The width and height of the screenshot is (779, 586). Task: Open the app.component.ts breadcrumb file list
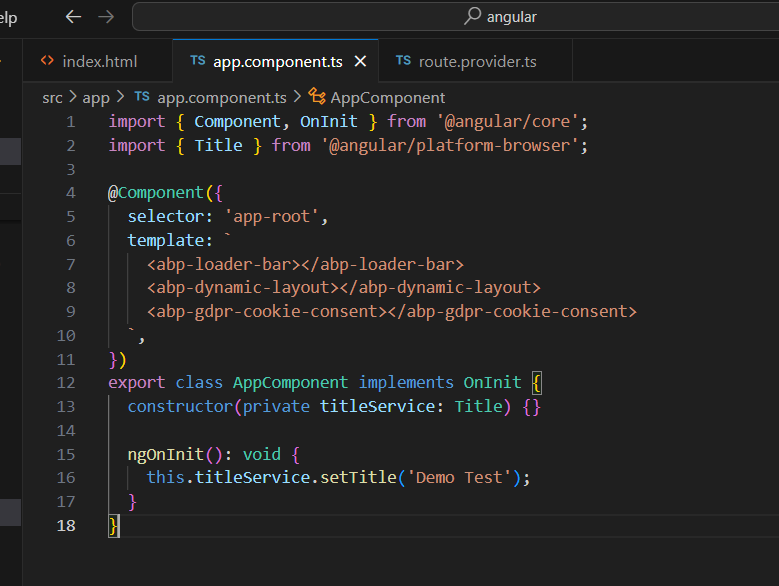click(x=221, y=97)
